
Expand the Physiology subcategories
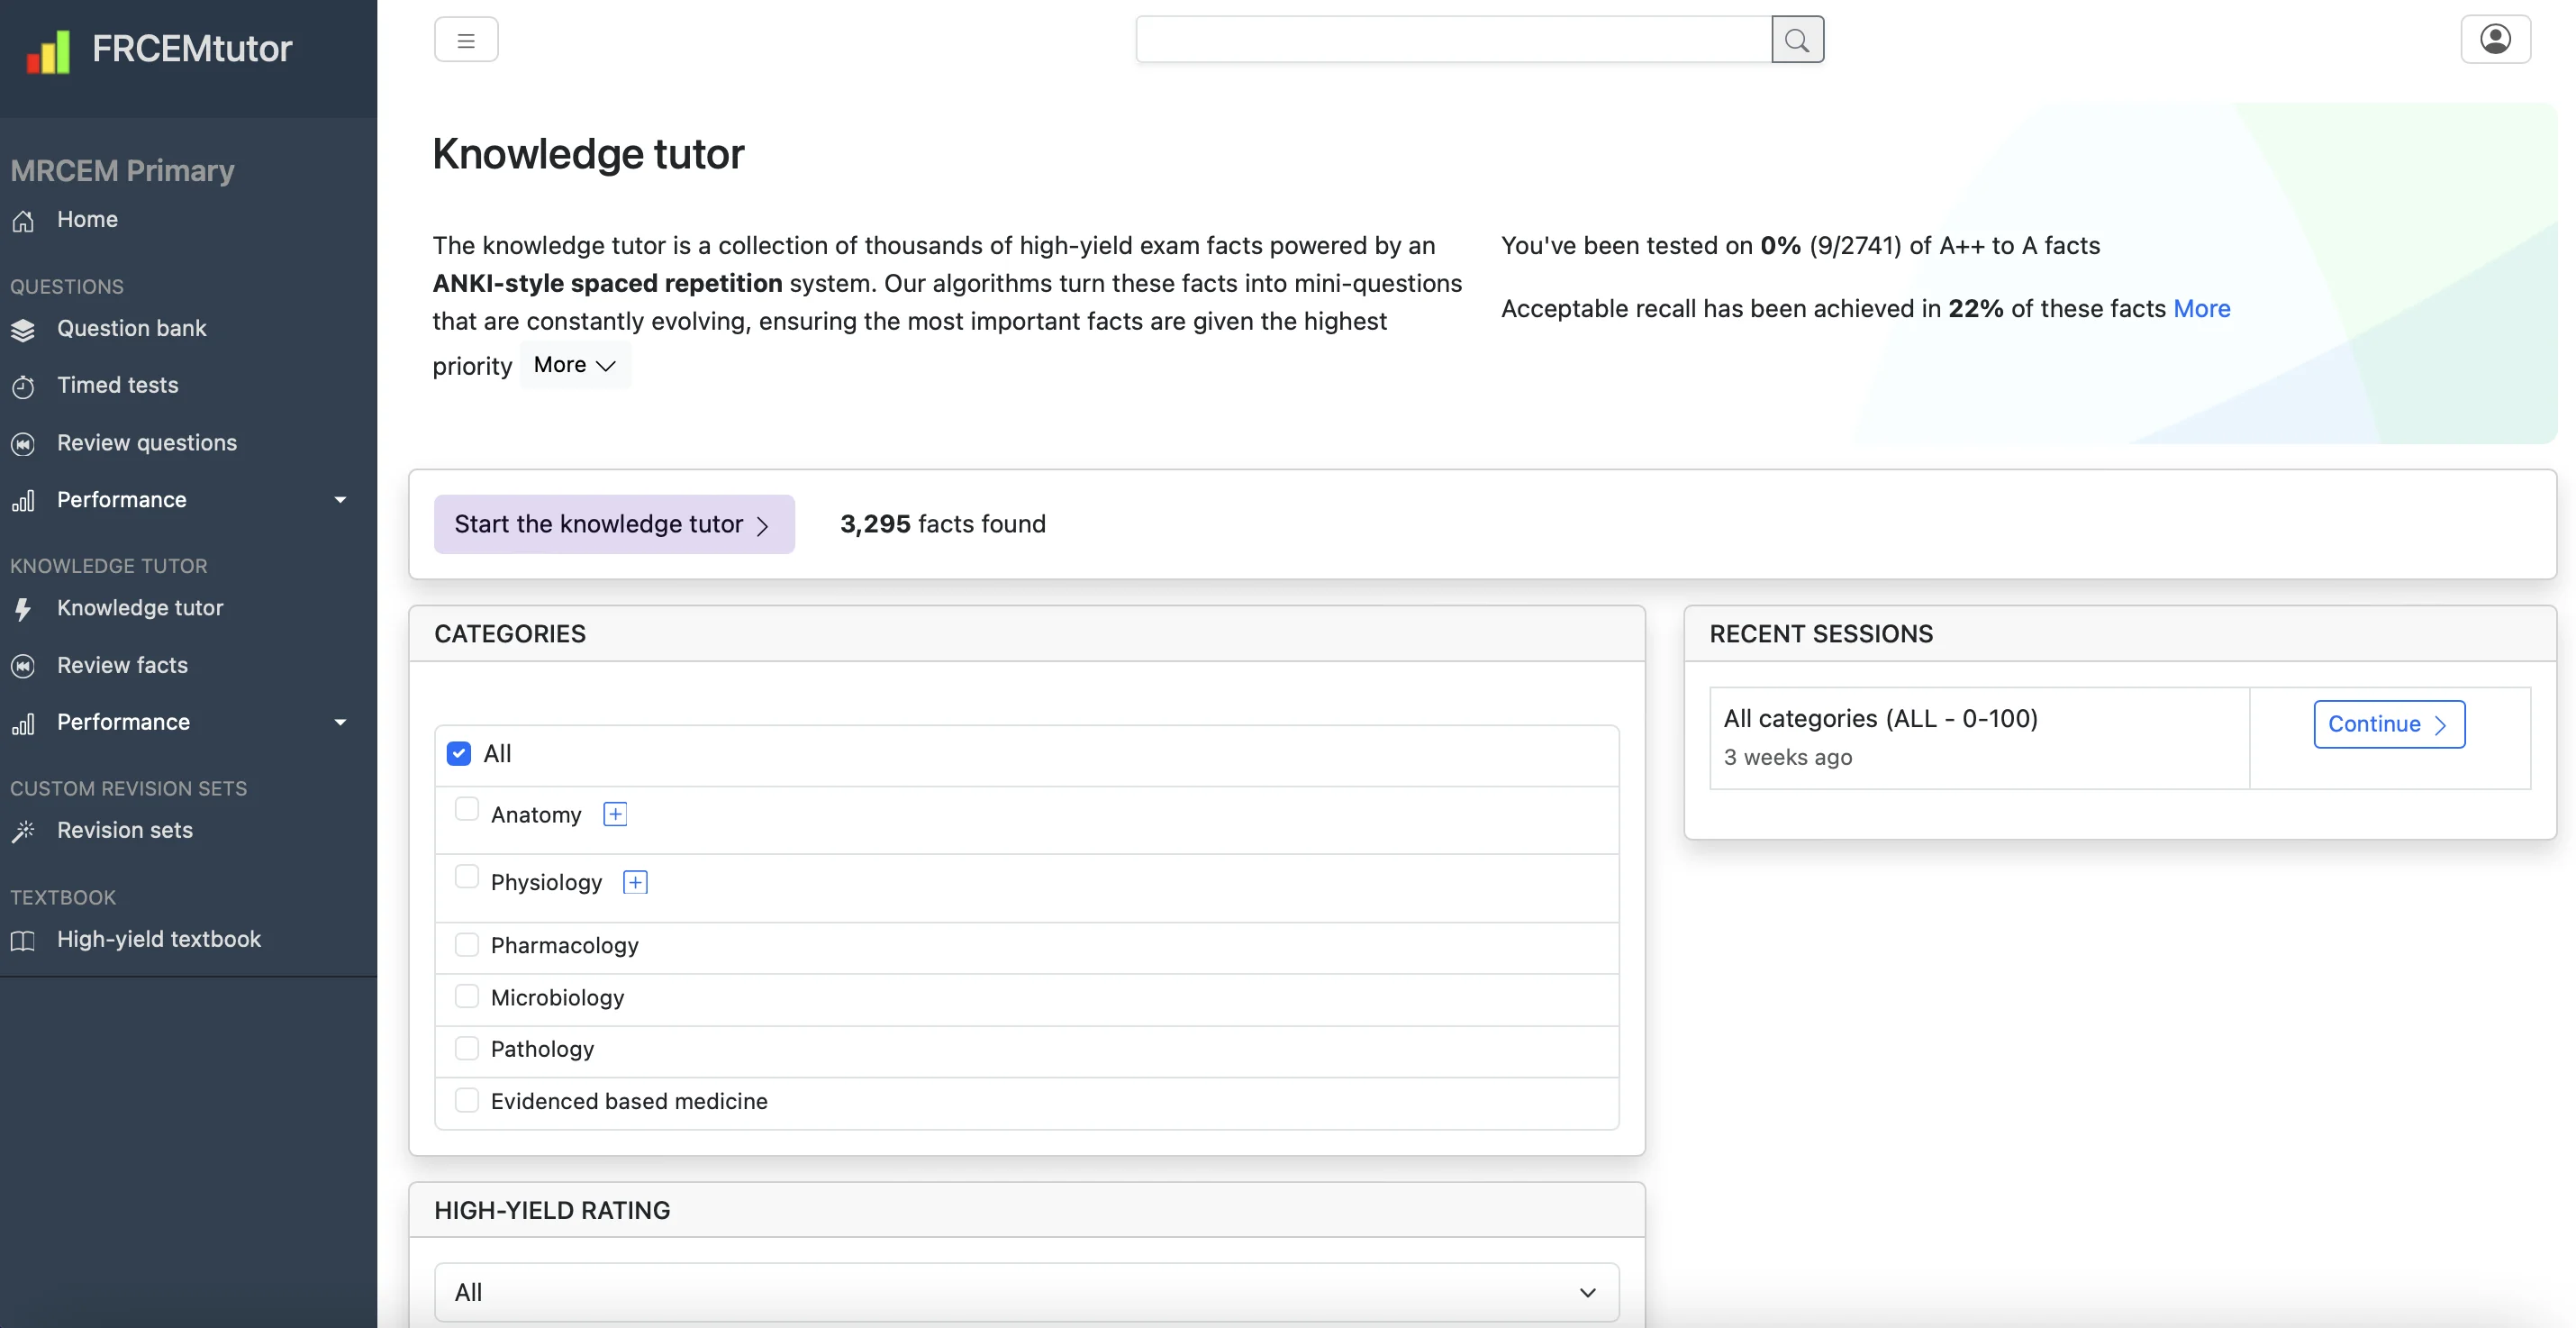(x=637, y=883)
